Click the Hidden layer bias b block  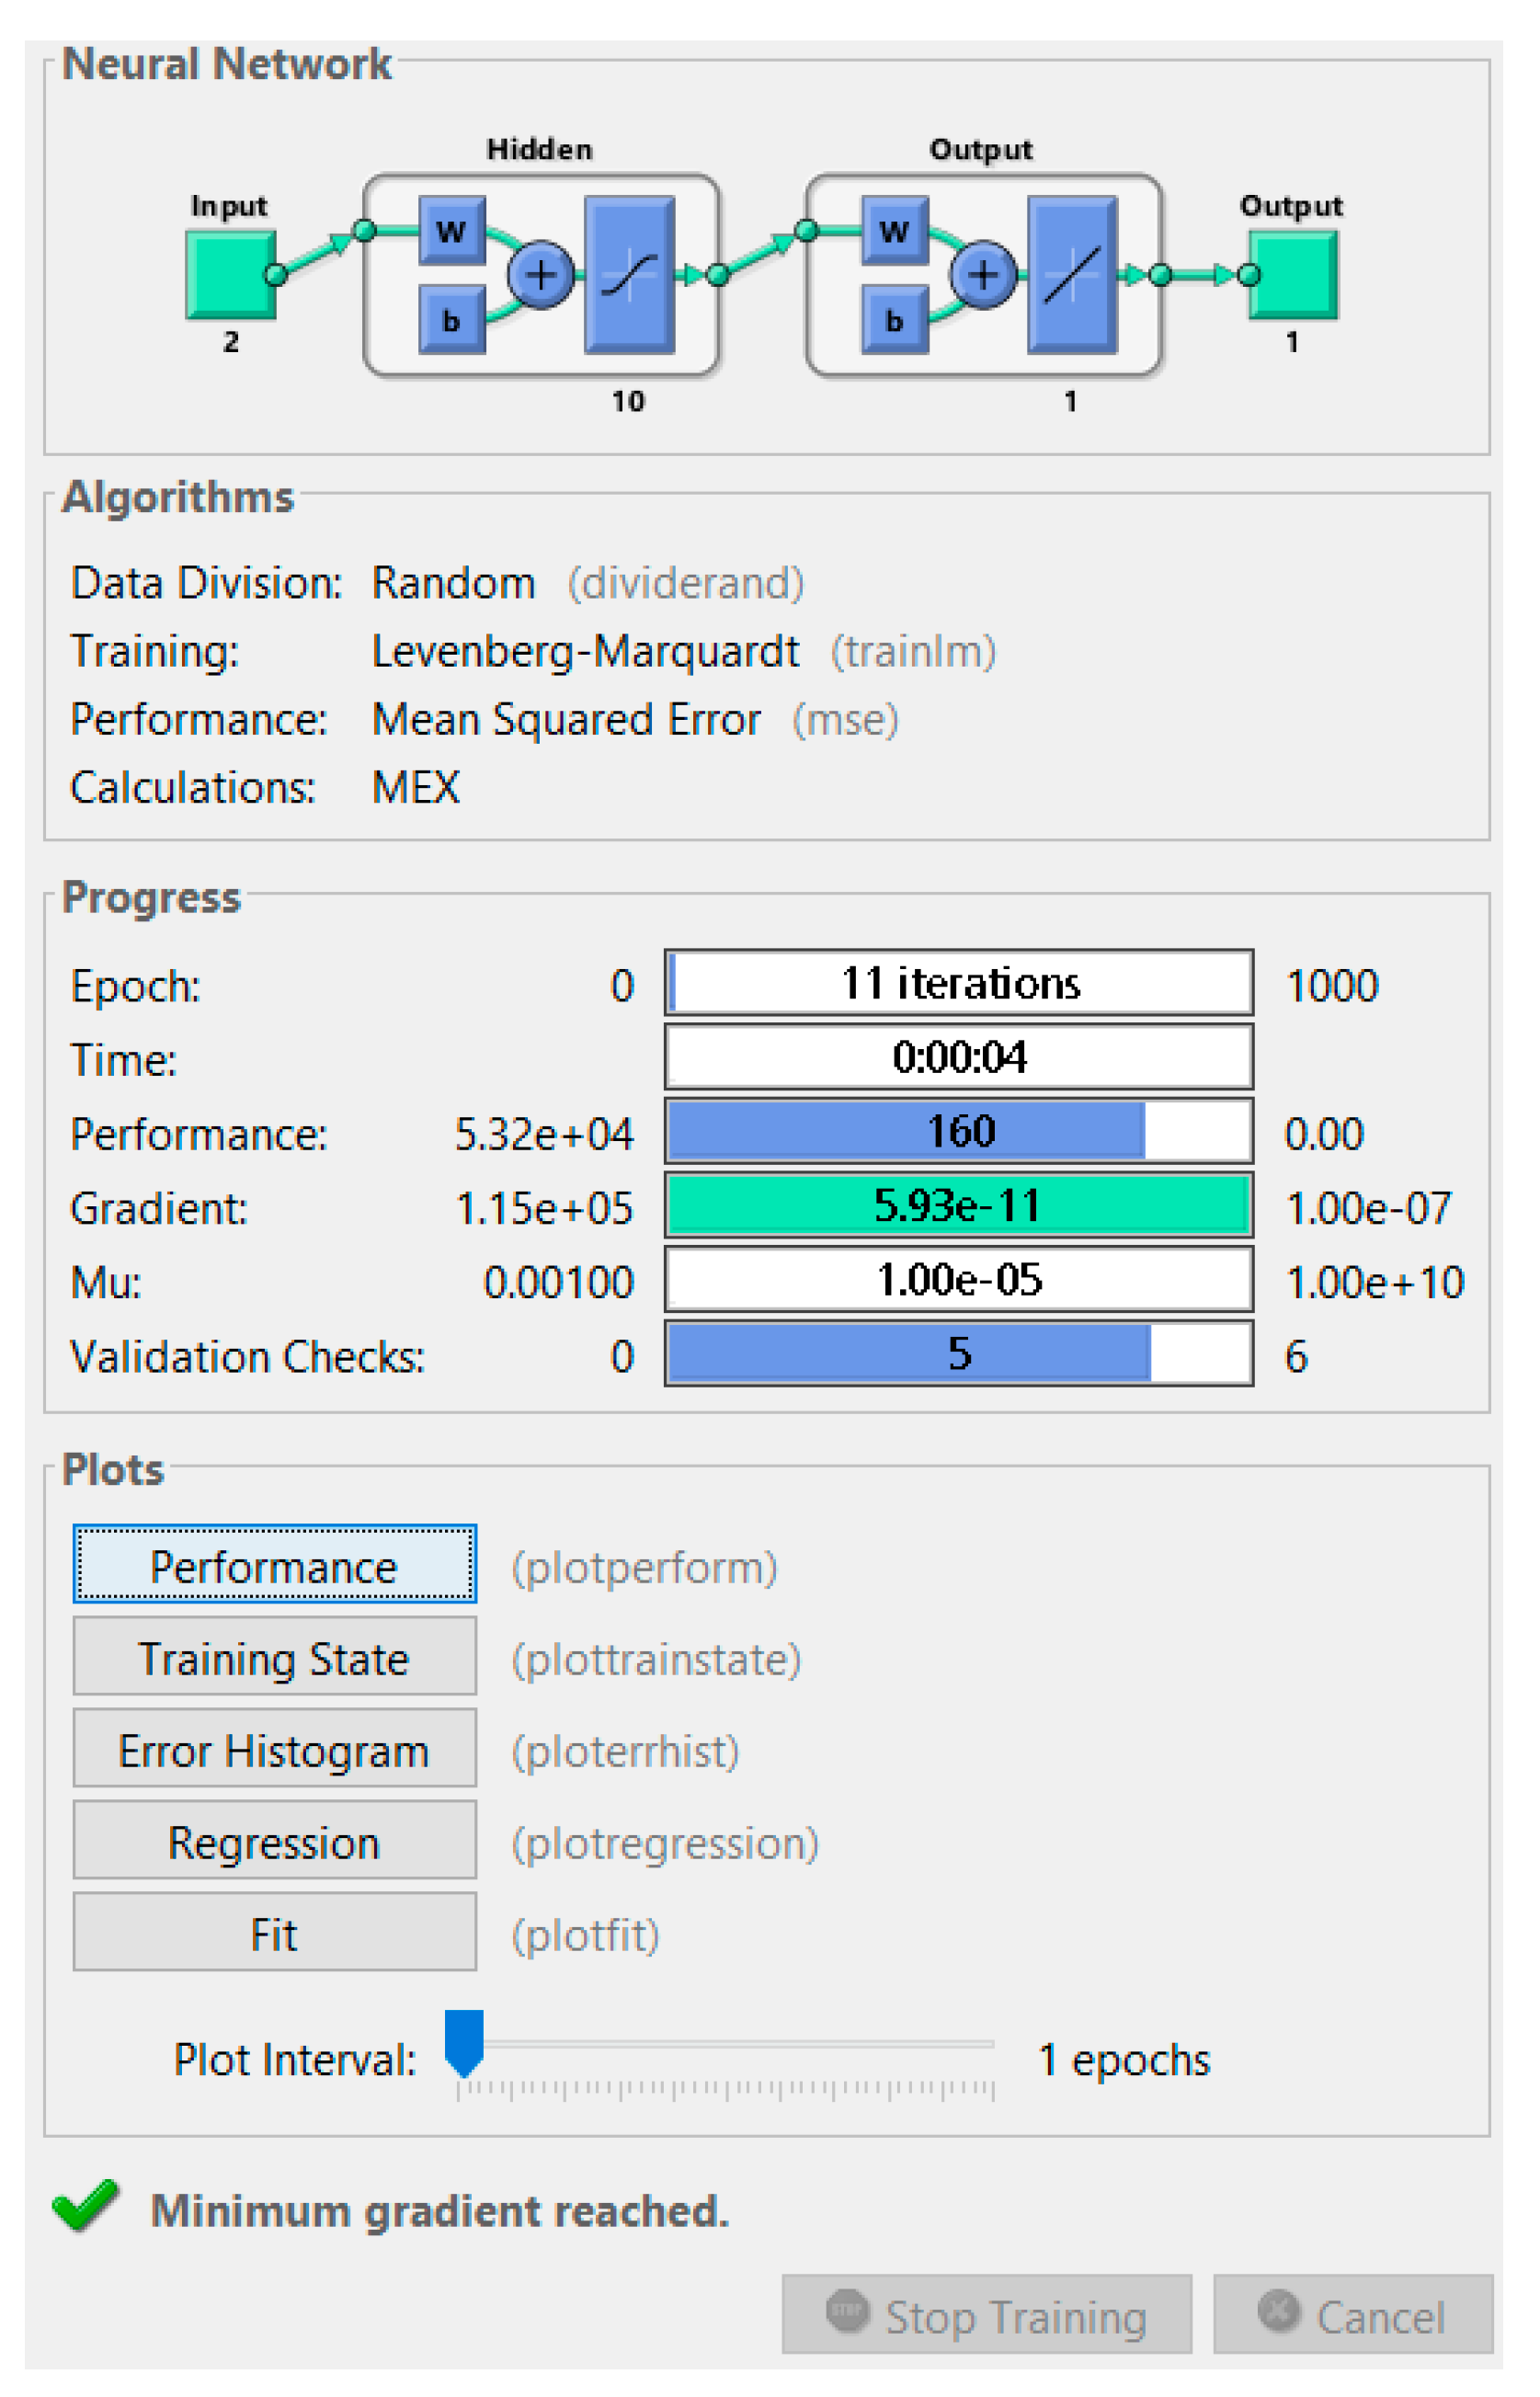tap(451, 320)
